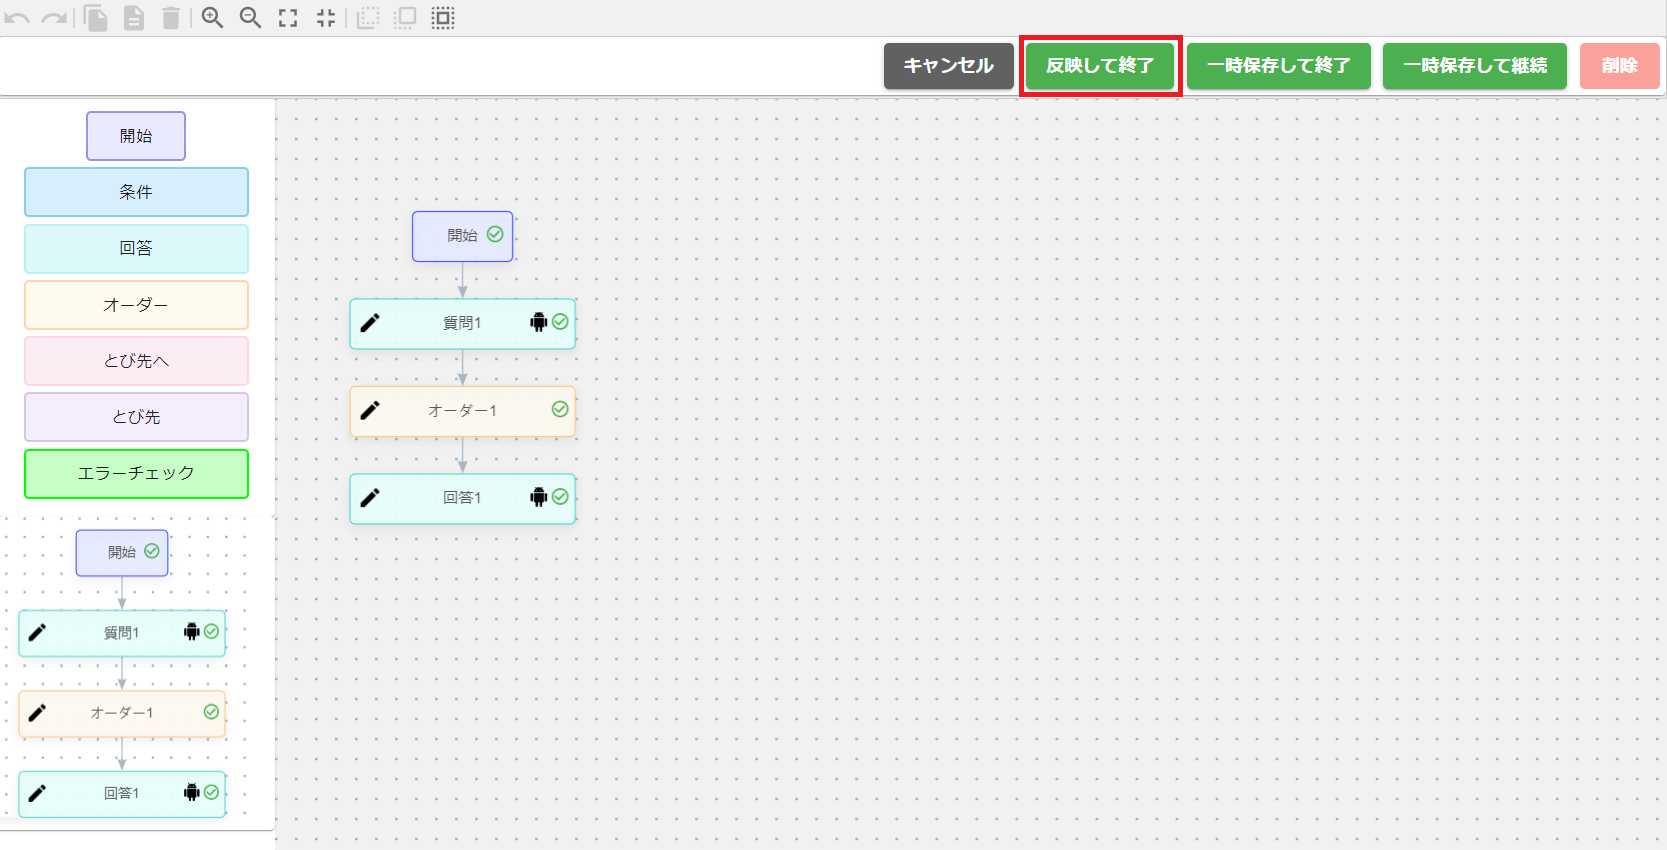Click the undo arrow icon
1667x850 pixels.
(x=17, y=18)
